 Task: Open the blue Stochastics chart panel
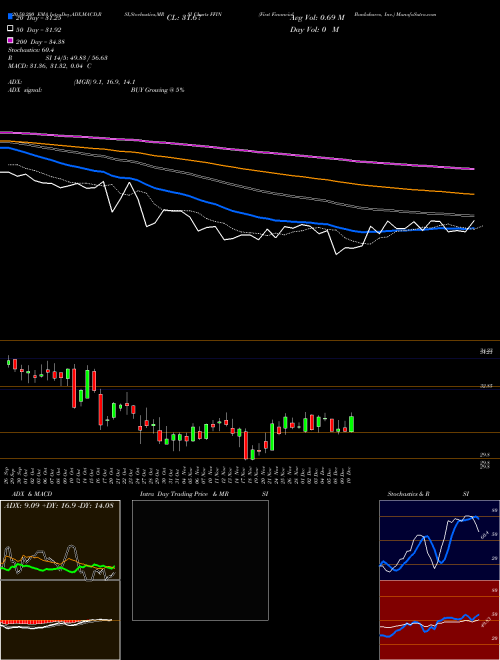[x=439, y=540]
